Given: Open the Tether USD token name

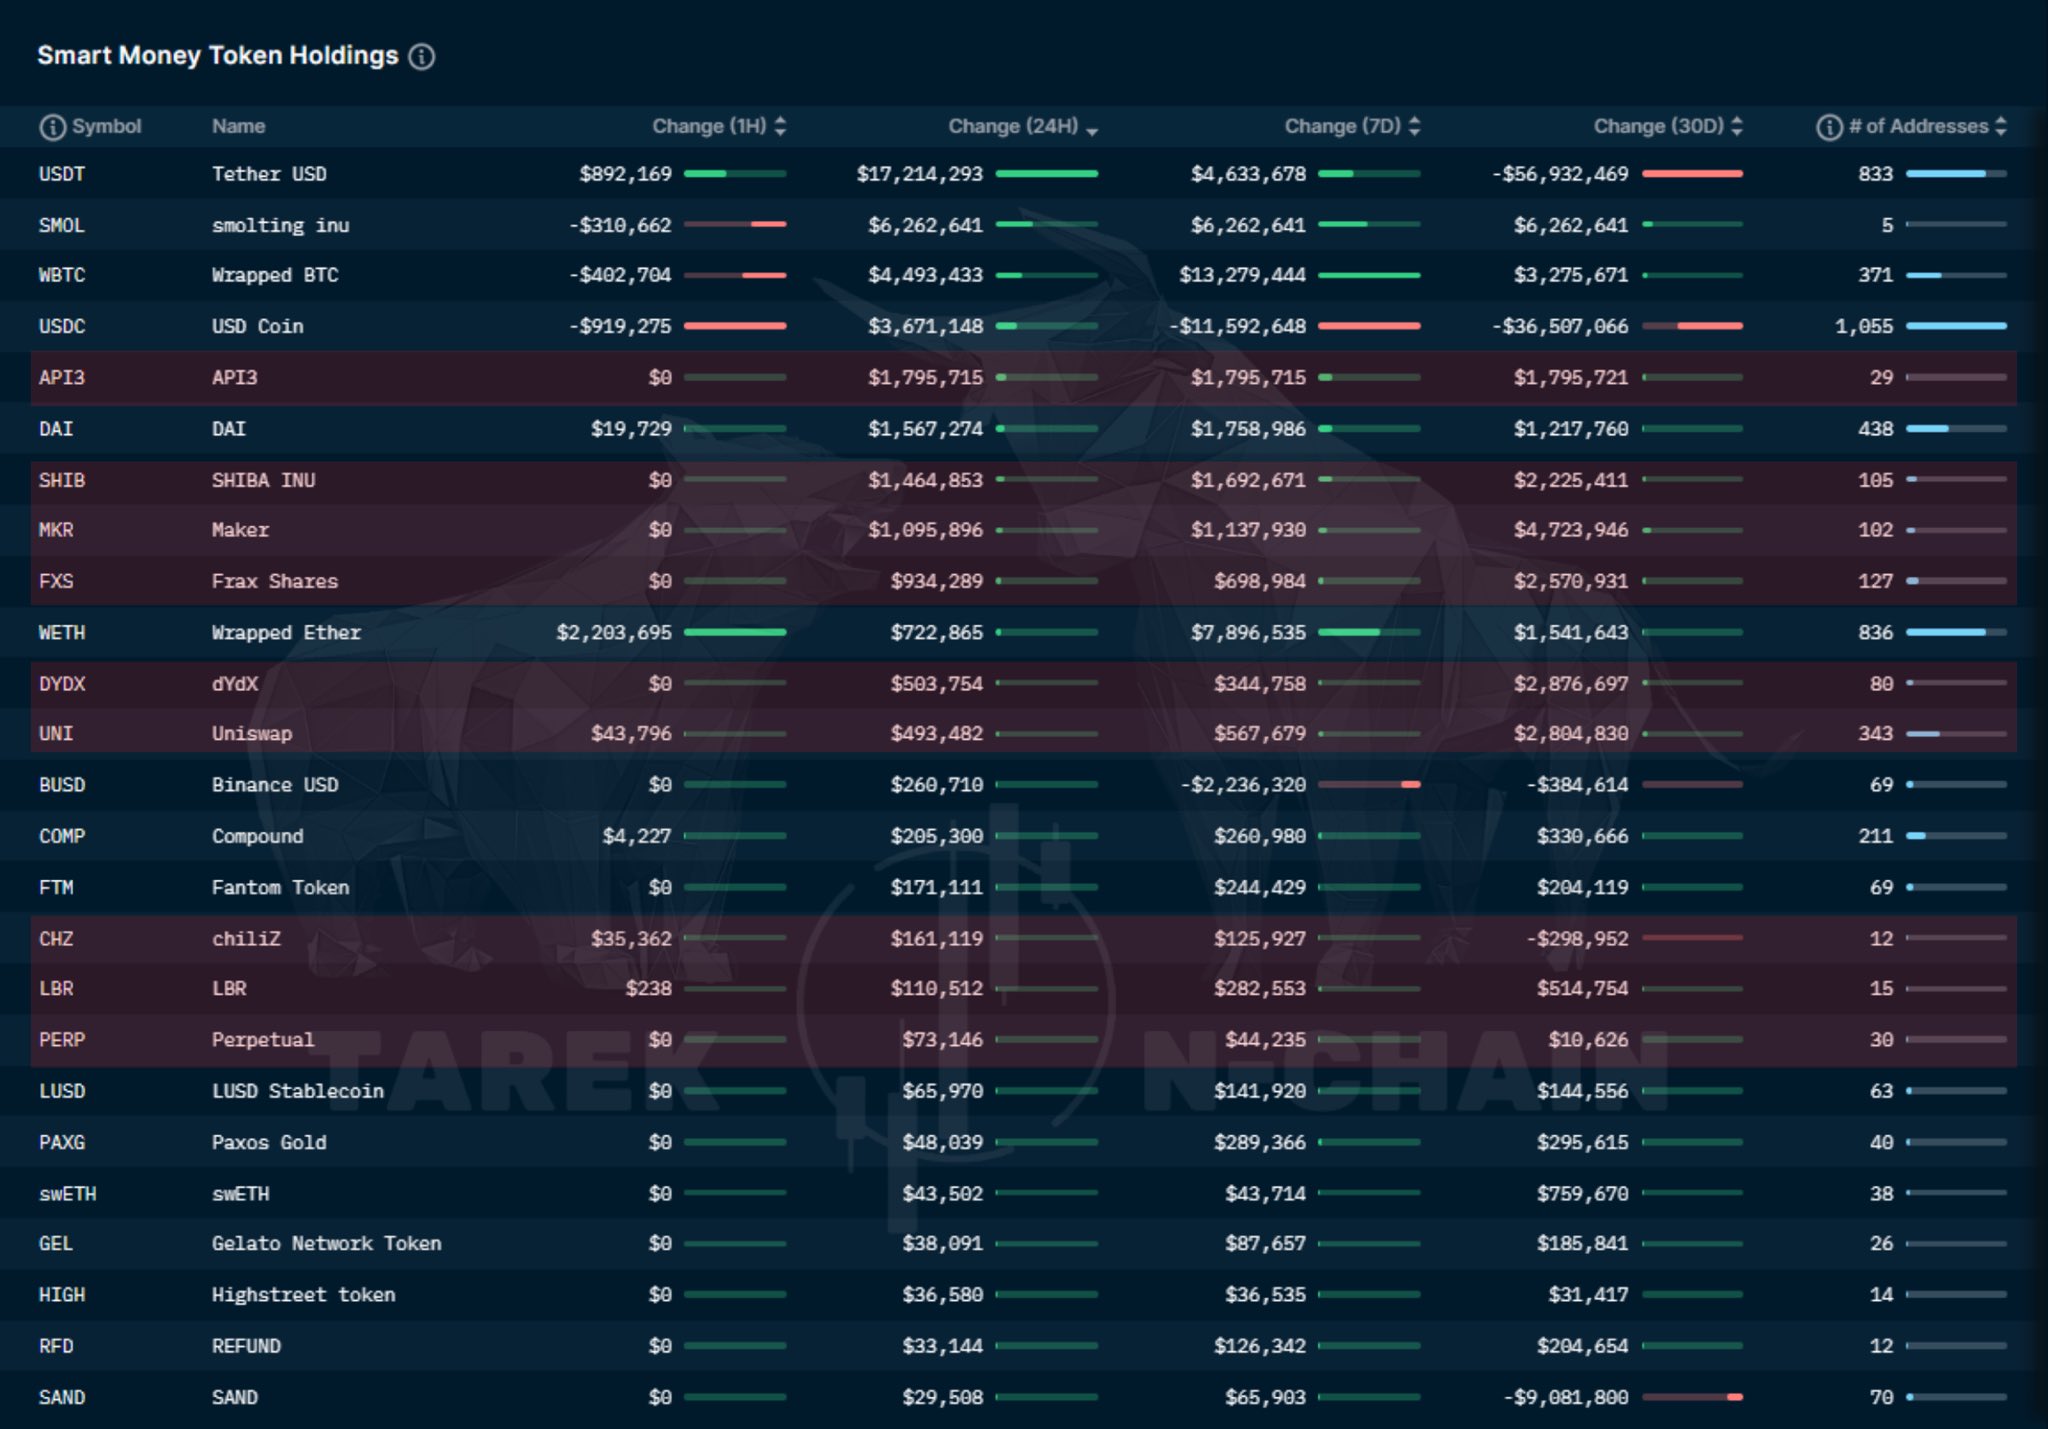Looking at the screenshot, I should coord(269,174).
